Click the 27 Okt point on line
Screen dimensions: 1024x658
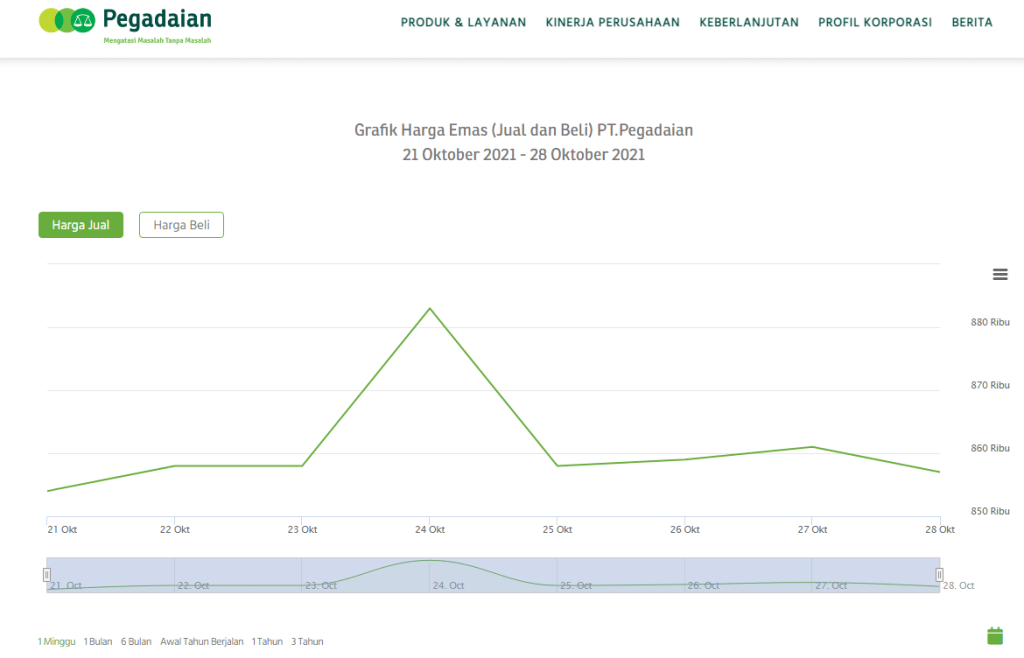point(812,447)
